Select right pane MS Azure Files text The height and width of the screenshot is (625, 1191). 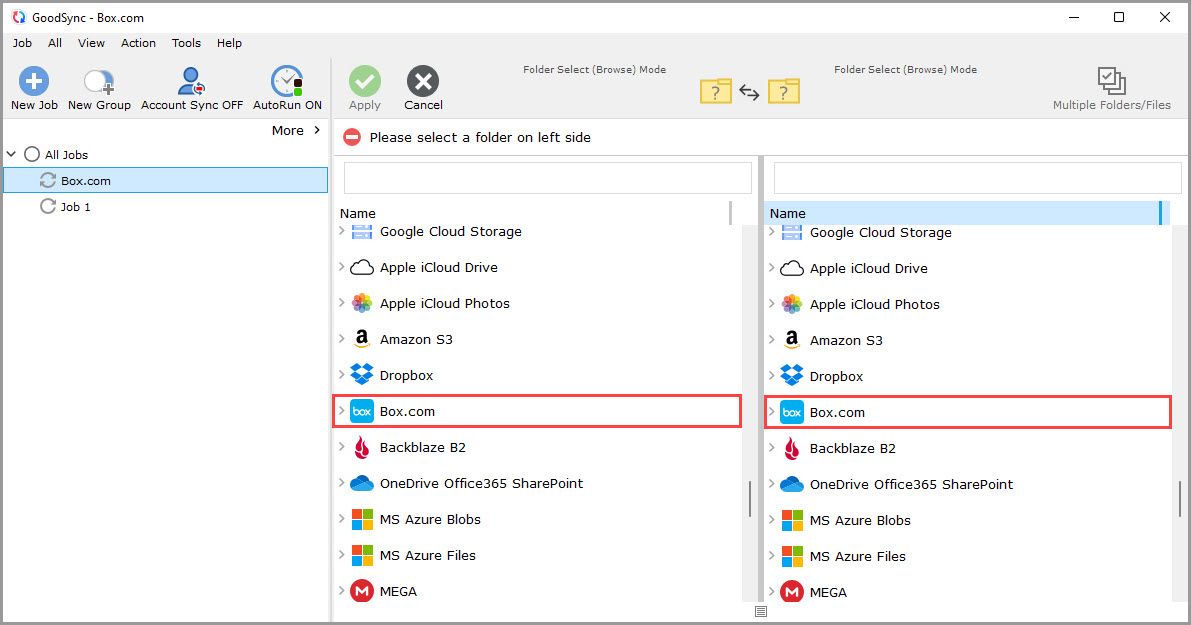tap(858, 557)
